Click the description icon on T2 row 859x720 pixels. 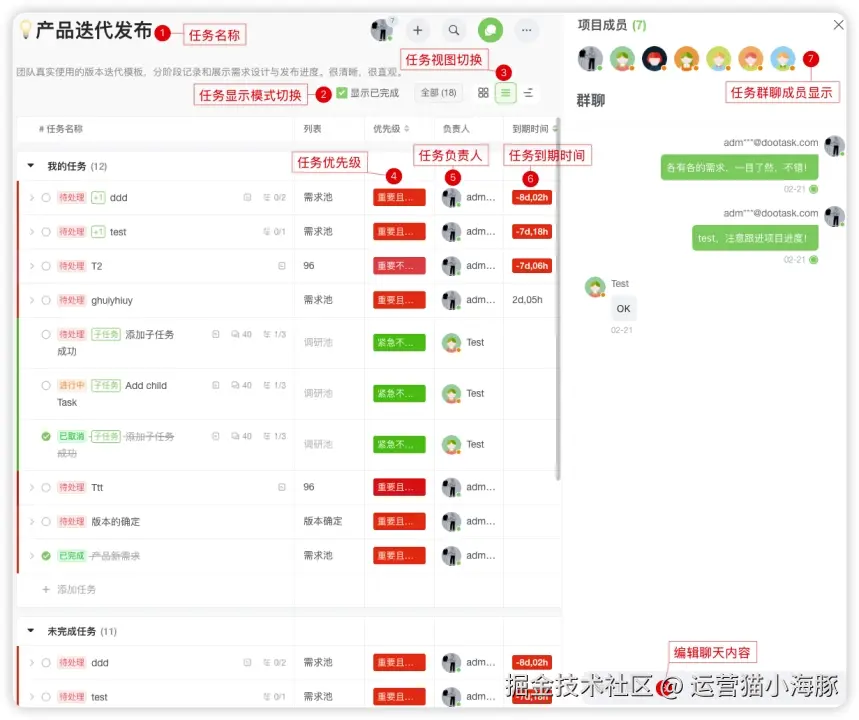coord(282,266)
